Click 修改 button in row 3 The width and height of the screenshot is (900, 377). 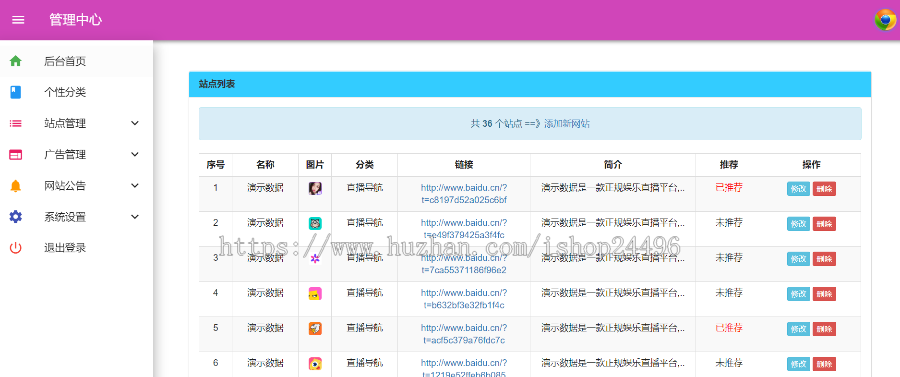pos(798,259)
